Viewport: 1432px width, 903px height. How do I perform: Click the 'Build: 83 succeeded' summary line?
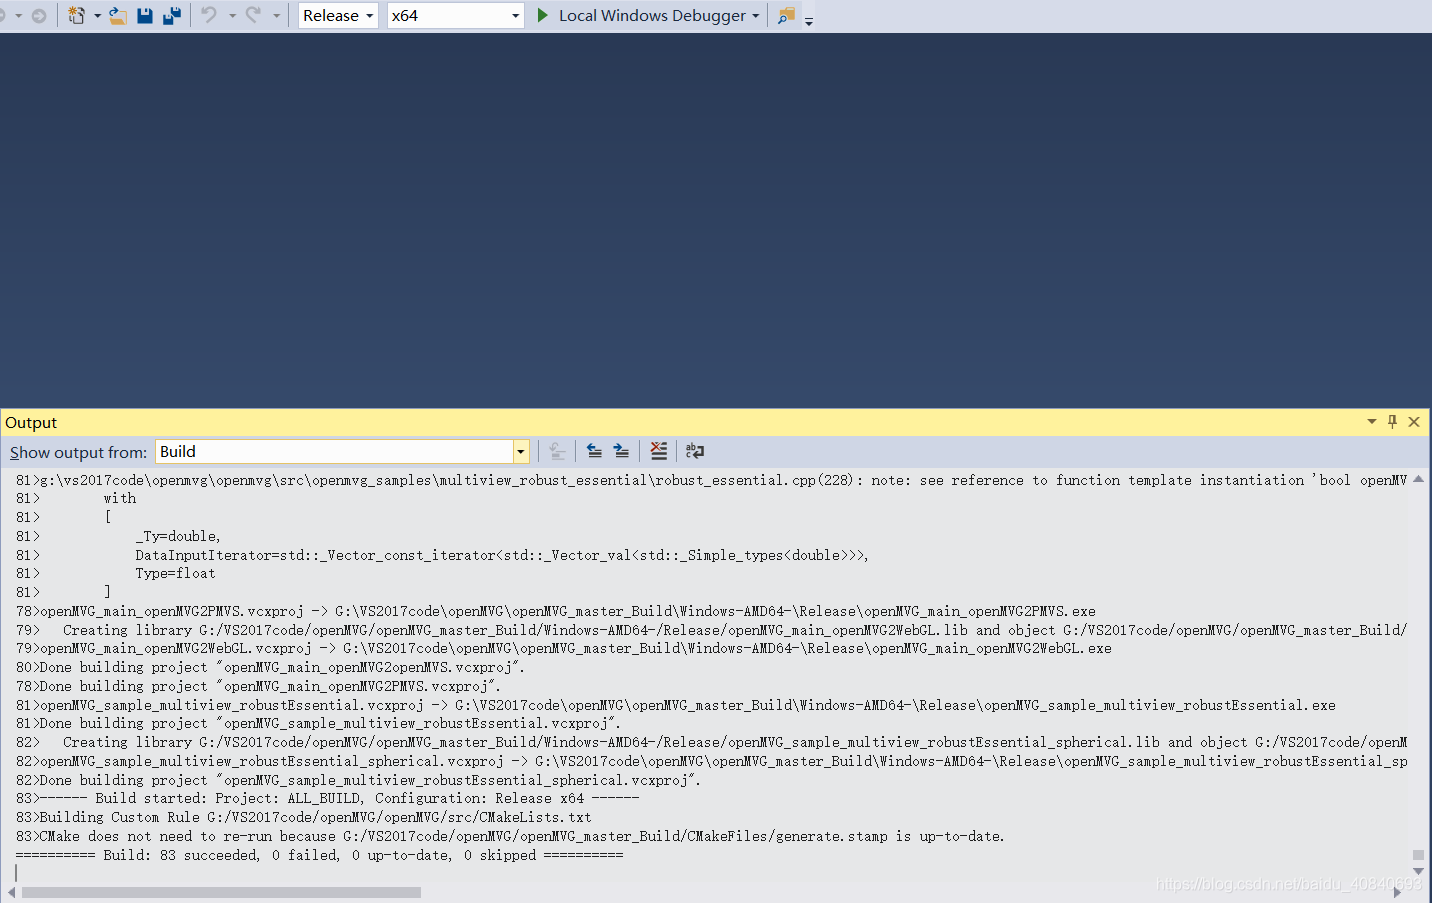coord(319,855)
